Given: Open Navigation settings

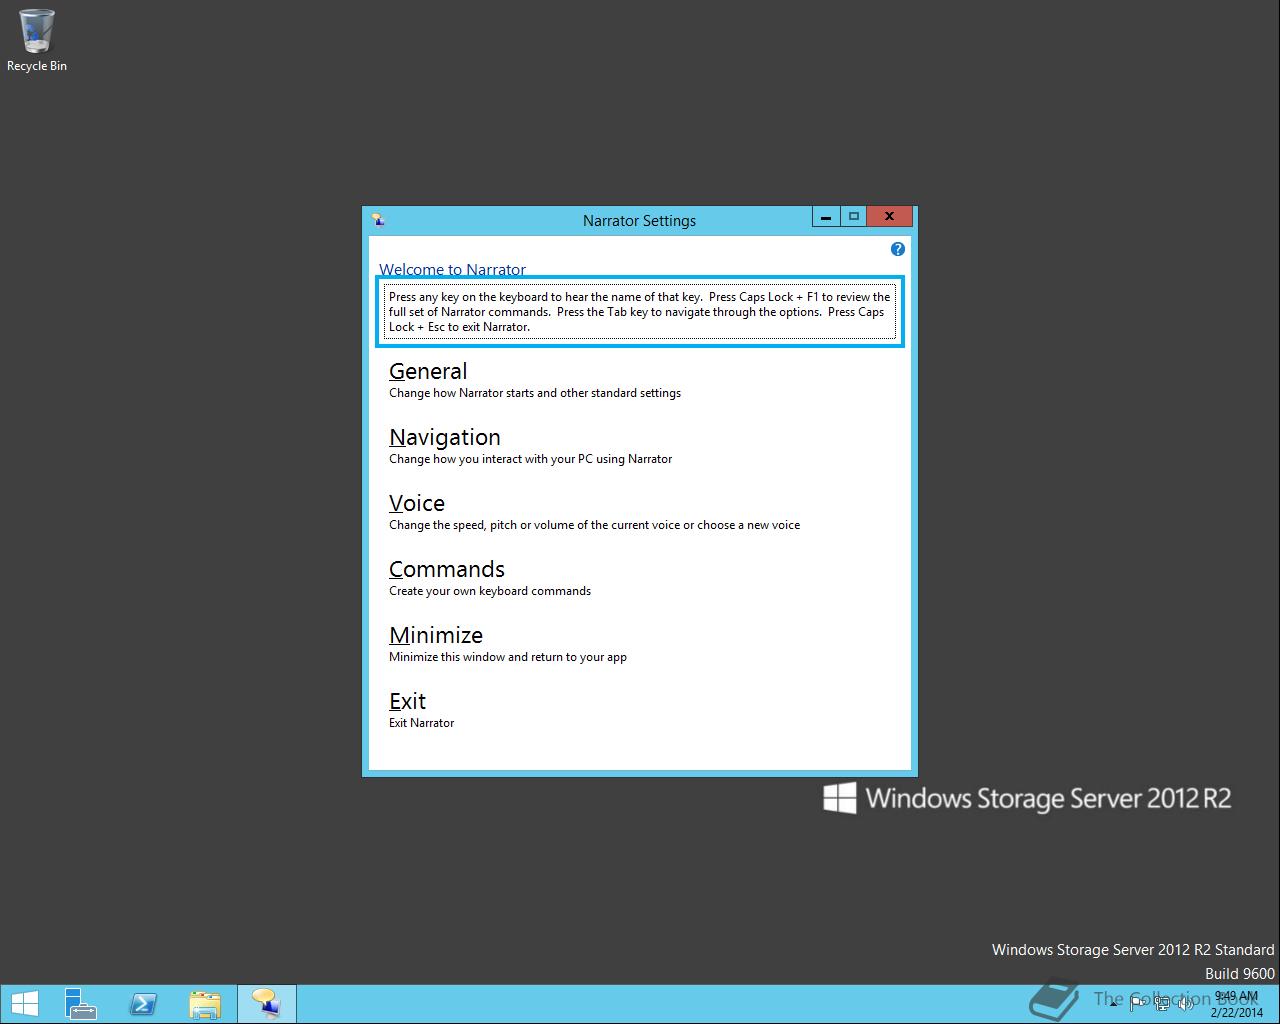Looking at the screenshot, I should point(445,437).
